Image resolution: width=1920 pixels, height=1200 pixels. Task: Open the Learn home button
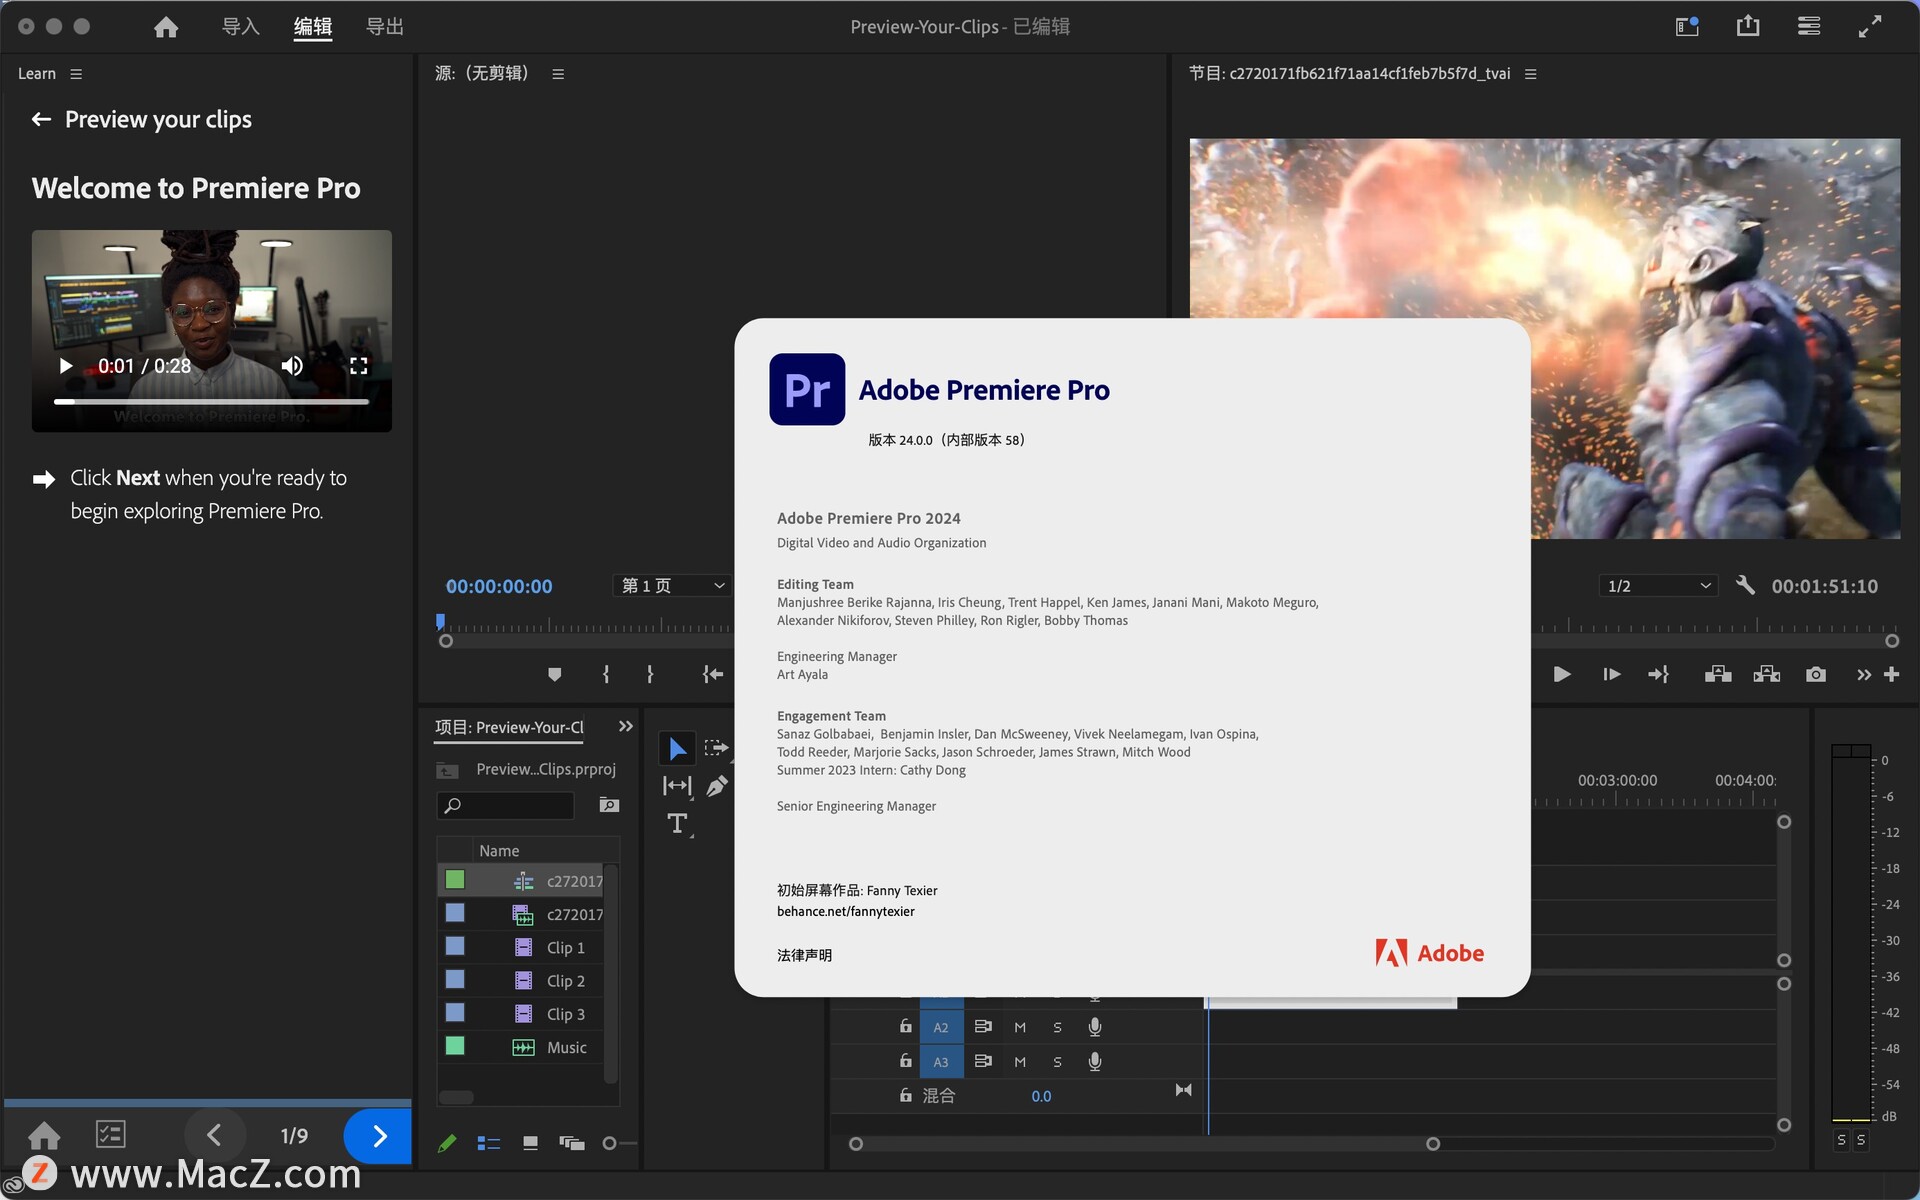tap(44, 1136)
